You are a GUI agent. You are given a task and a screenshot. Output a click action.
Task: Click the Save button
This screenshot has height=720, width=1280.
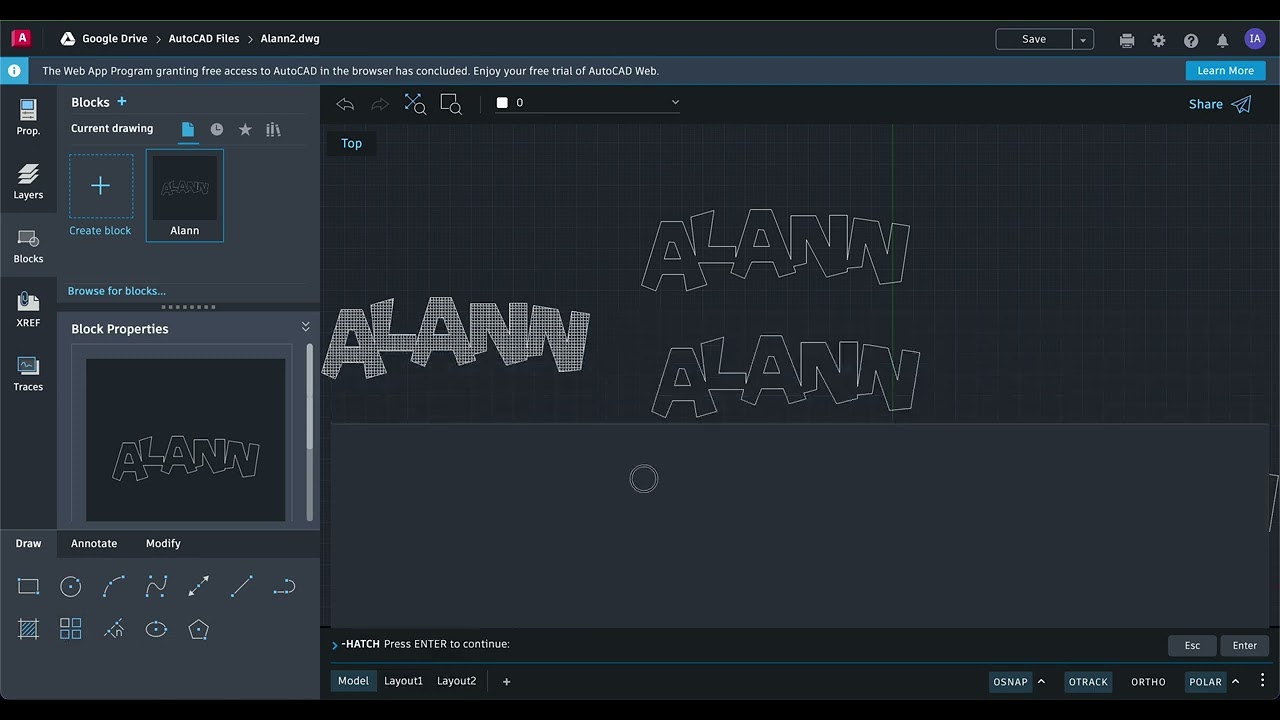(1034, 39)
